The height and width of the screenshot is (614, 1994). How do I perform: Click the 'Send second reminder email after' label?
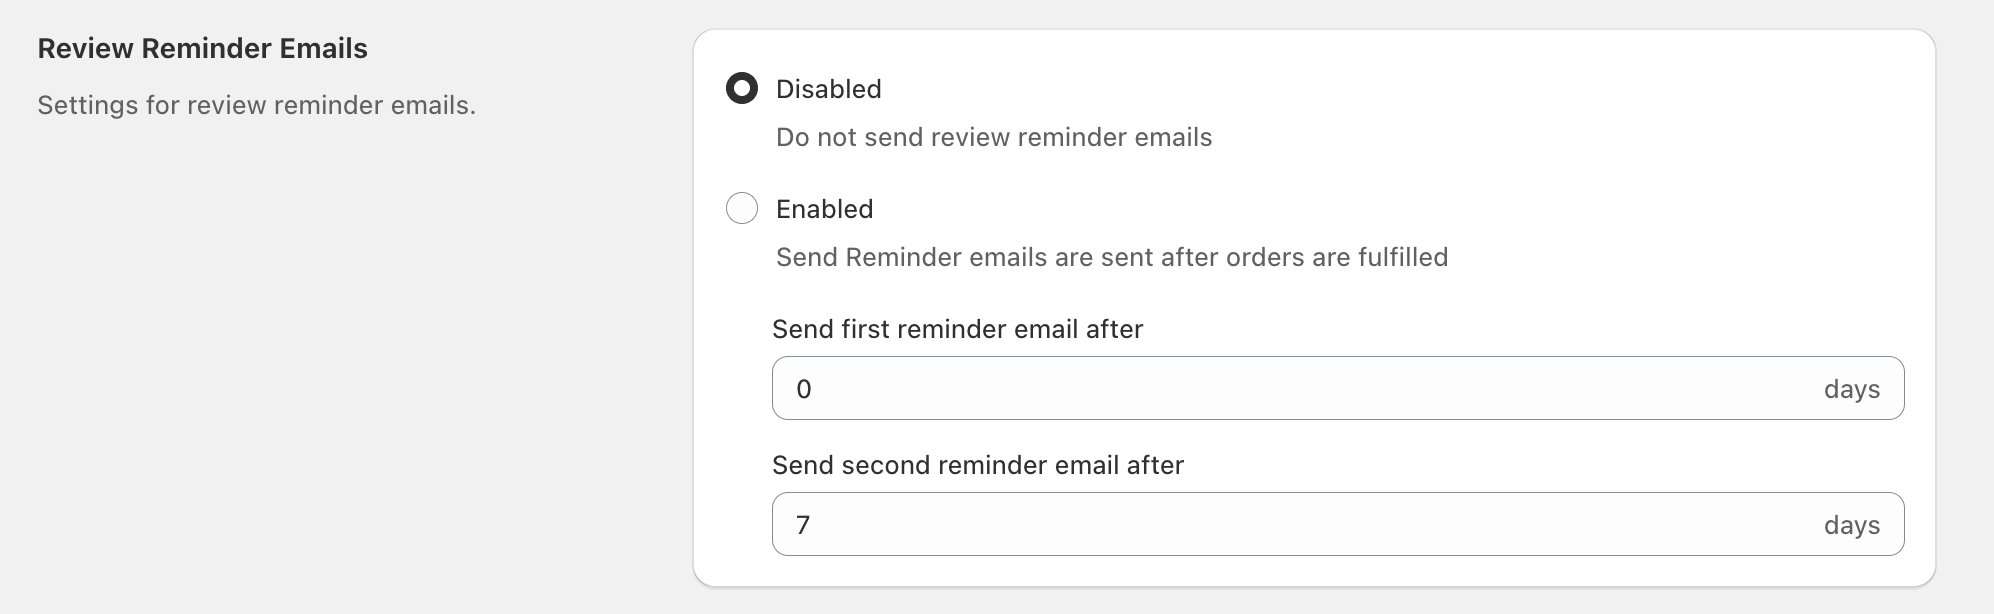[976, 466]
